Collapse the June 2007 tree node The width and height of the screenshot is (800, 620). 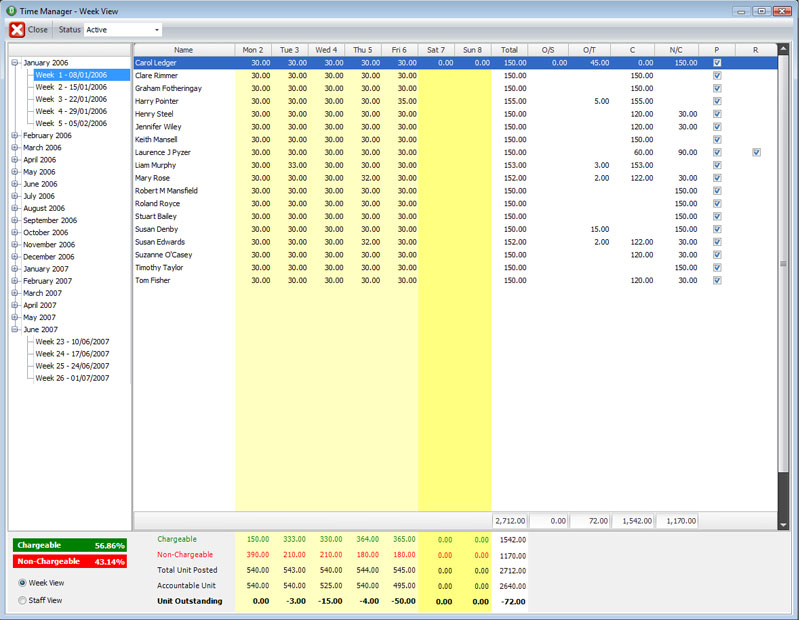tap(15, 330)
